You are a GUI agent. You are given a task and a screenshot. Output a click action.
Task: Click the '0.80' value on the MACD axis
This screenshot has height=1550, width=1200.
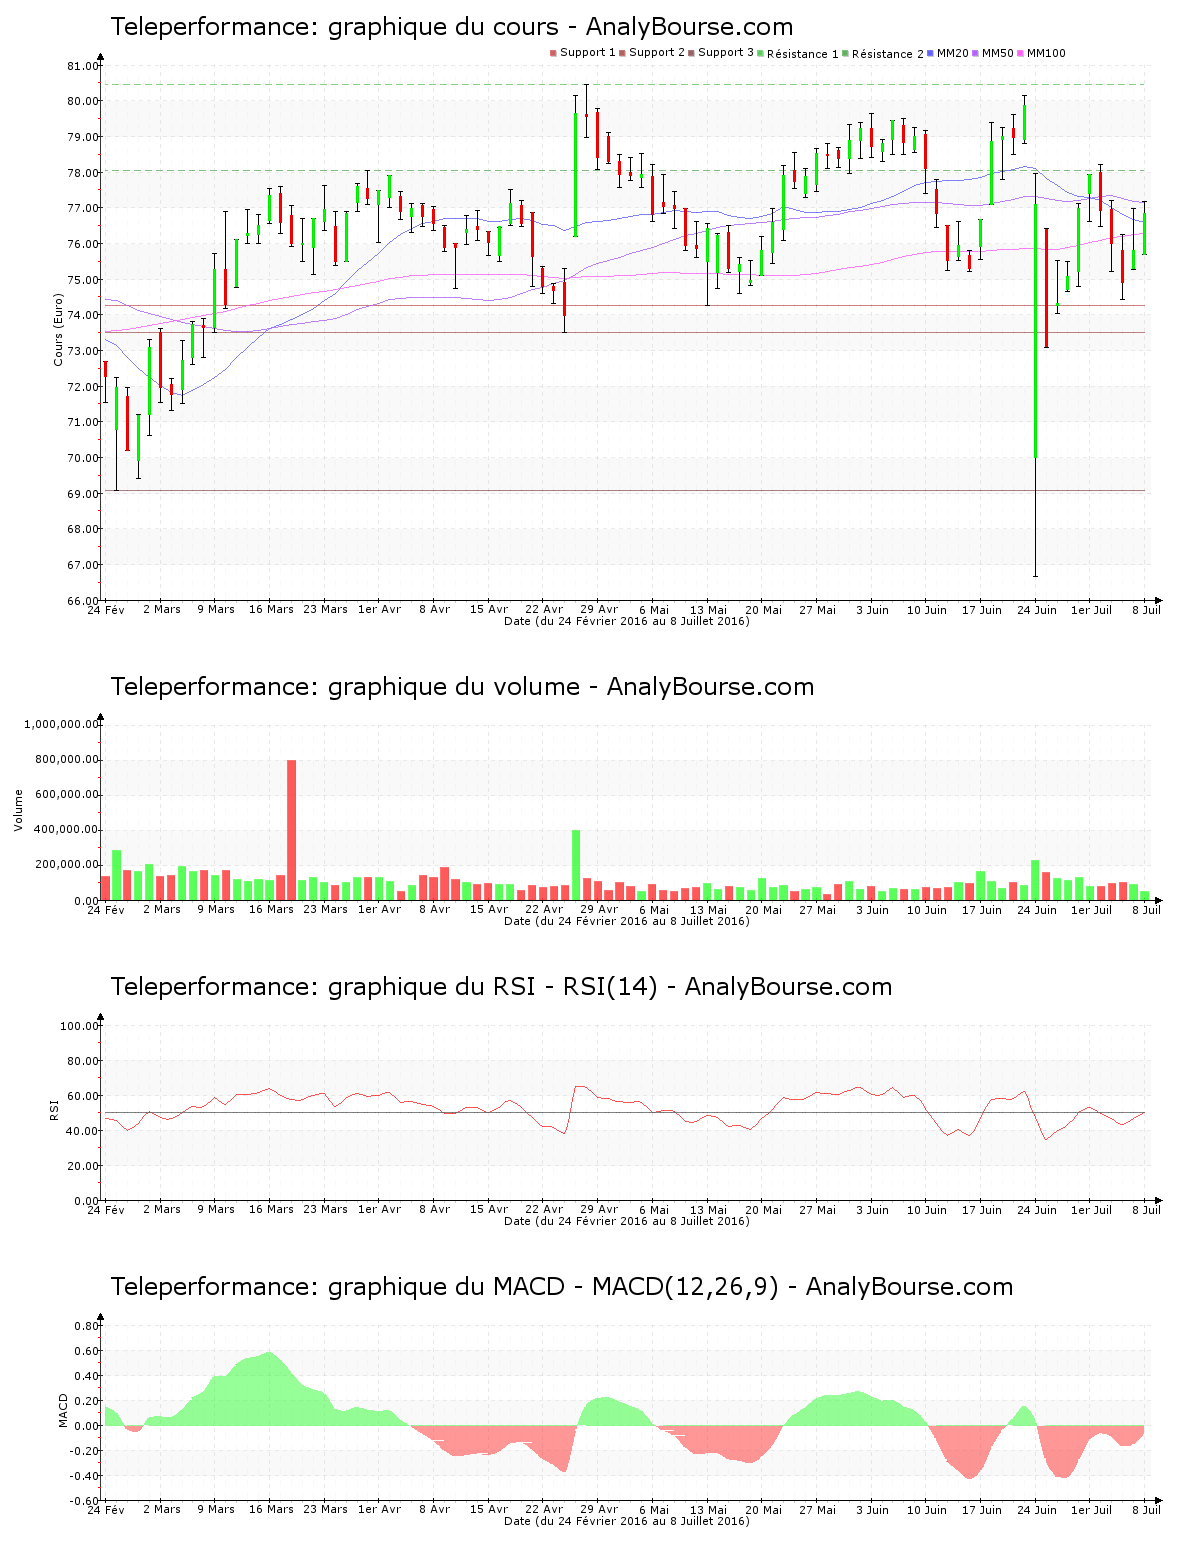coord(88,1326)
